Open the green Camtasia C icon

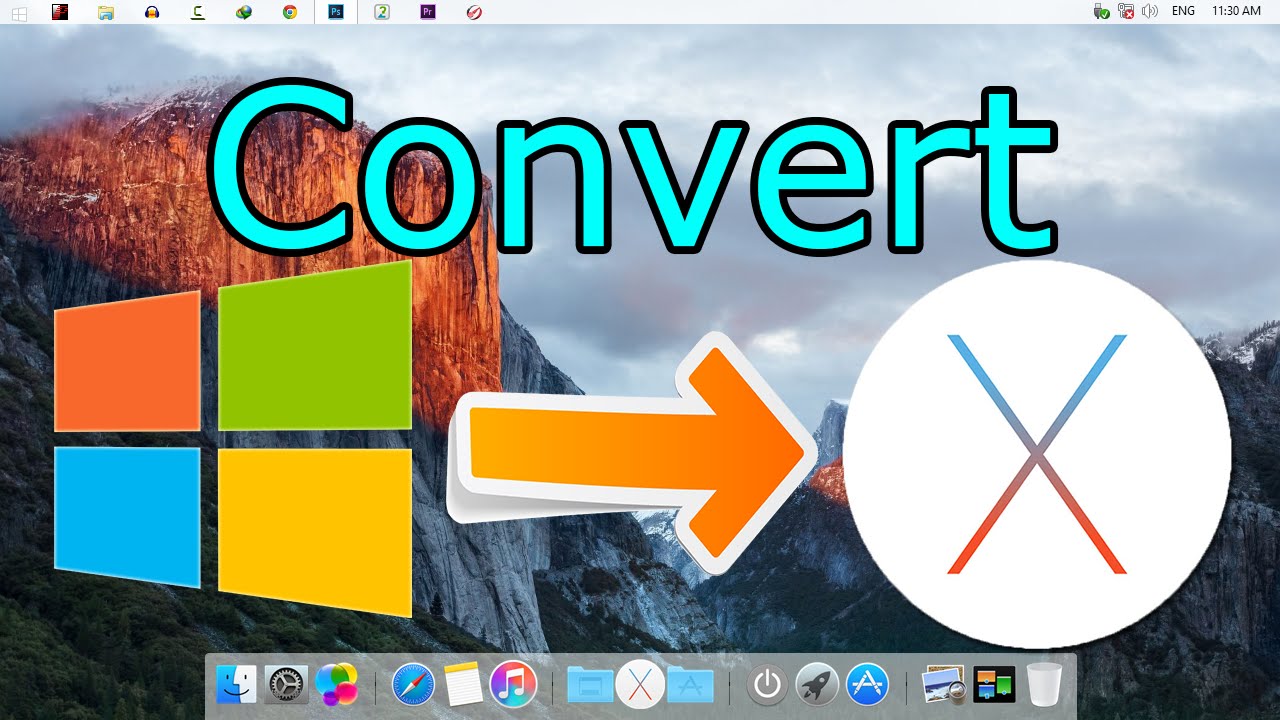(x=198, y=12)
